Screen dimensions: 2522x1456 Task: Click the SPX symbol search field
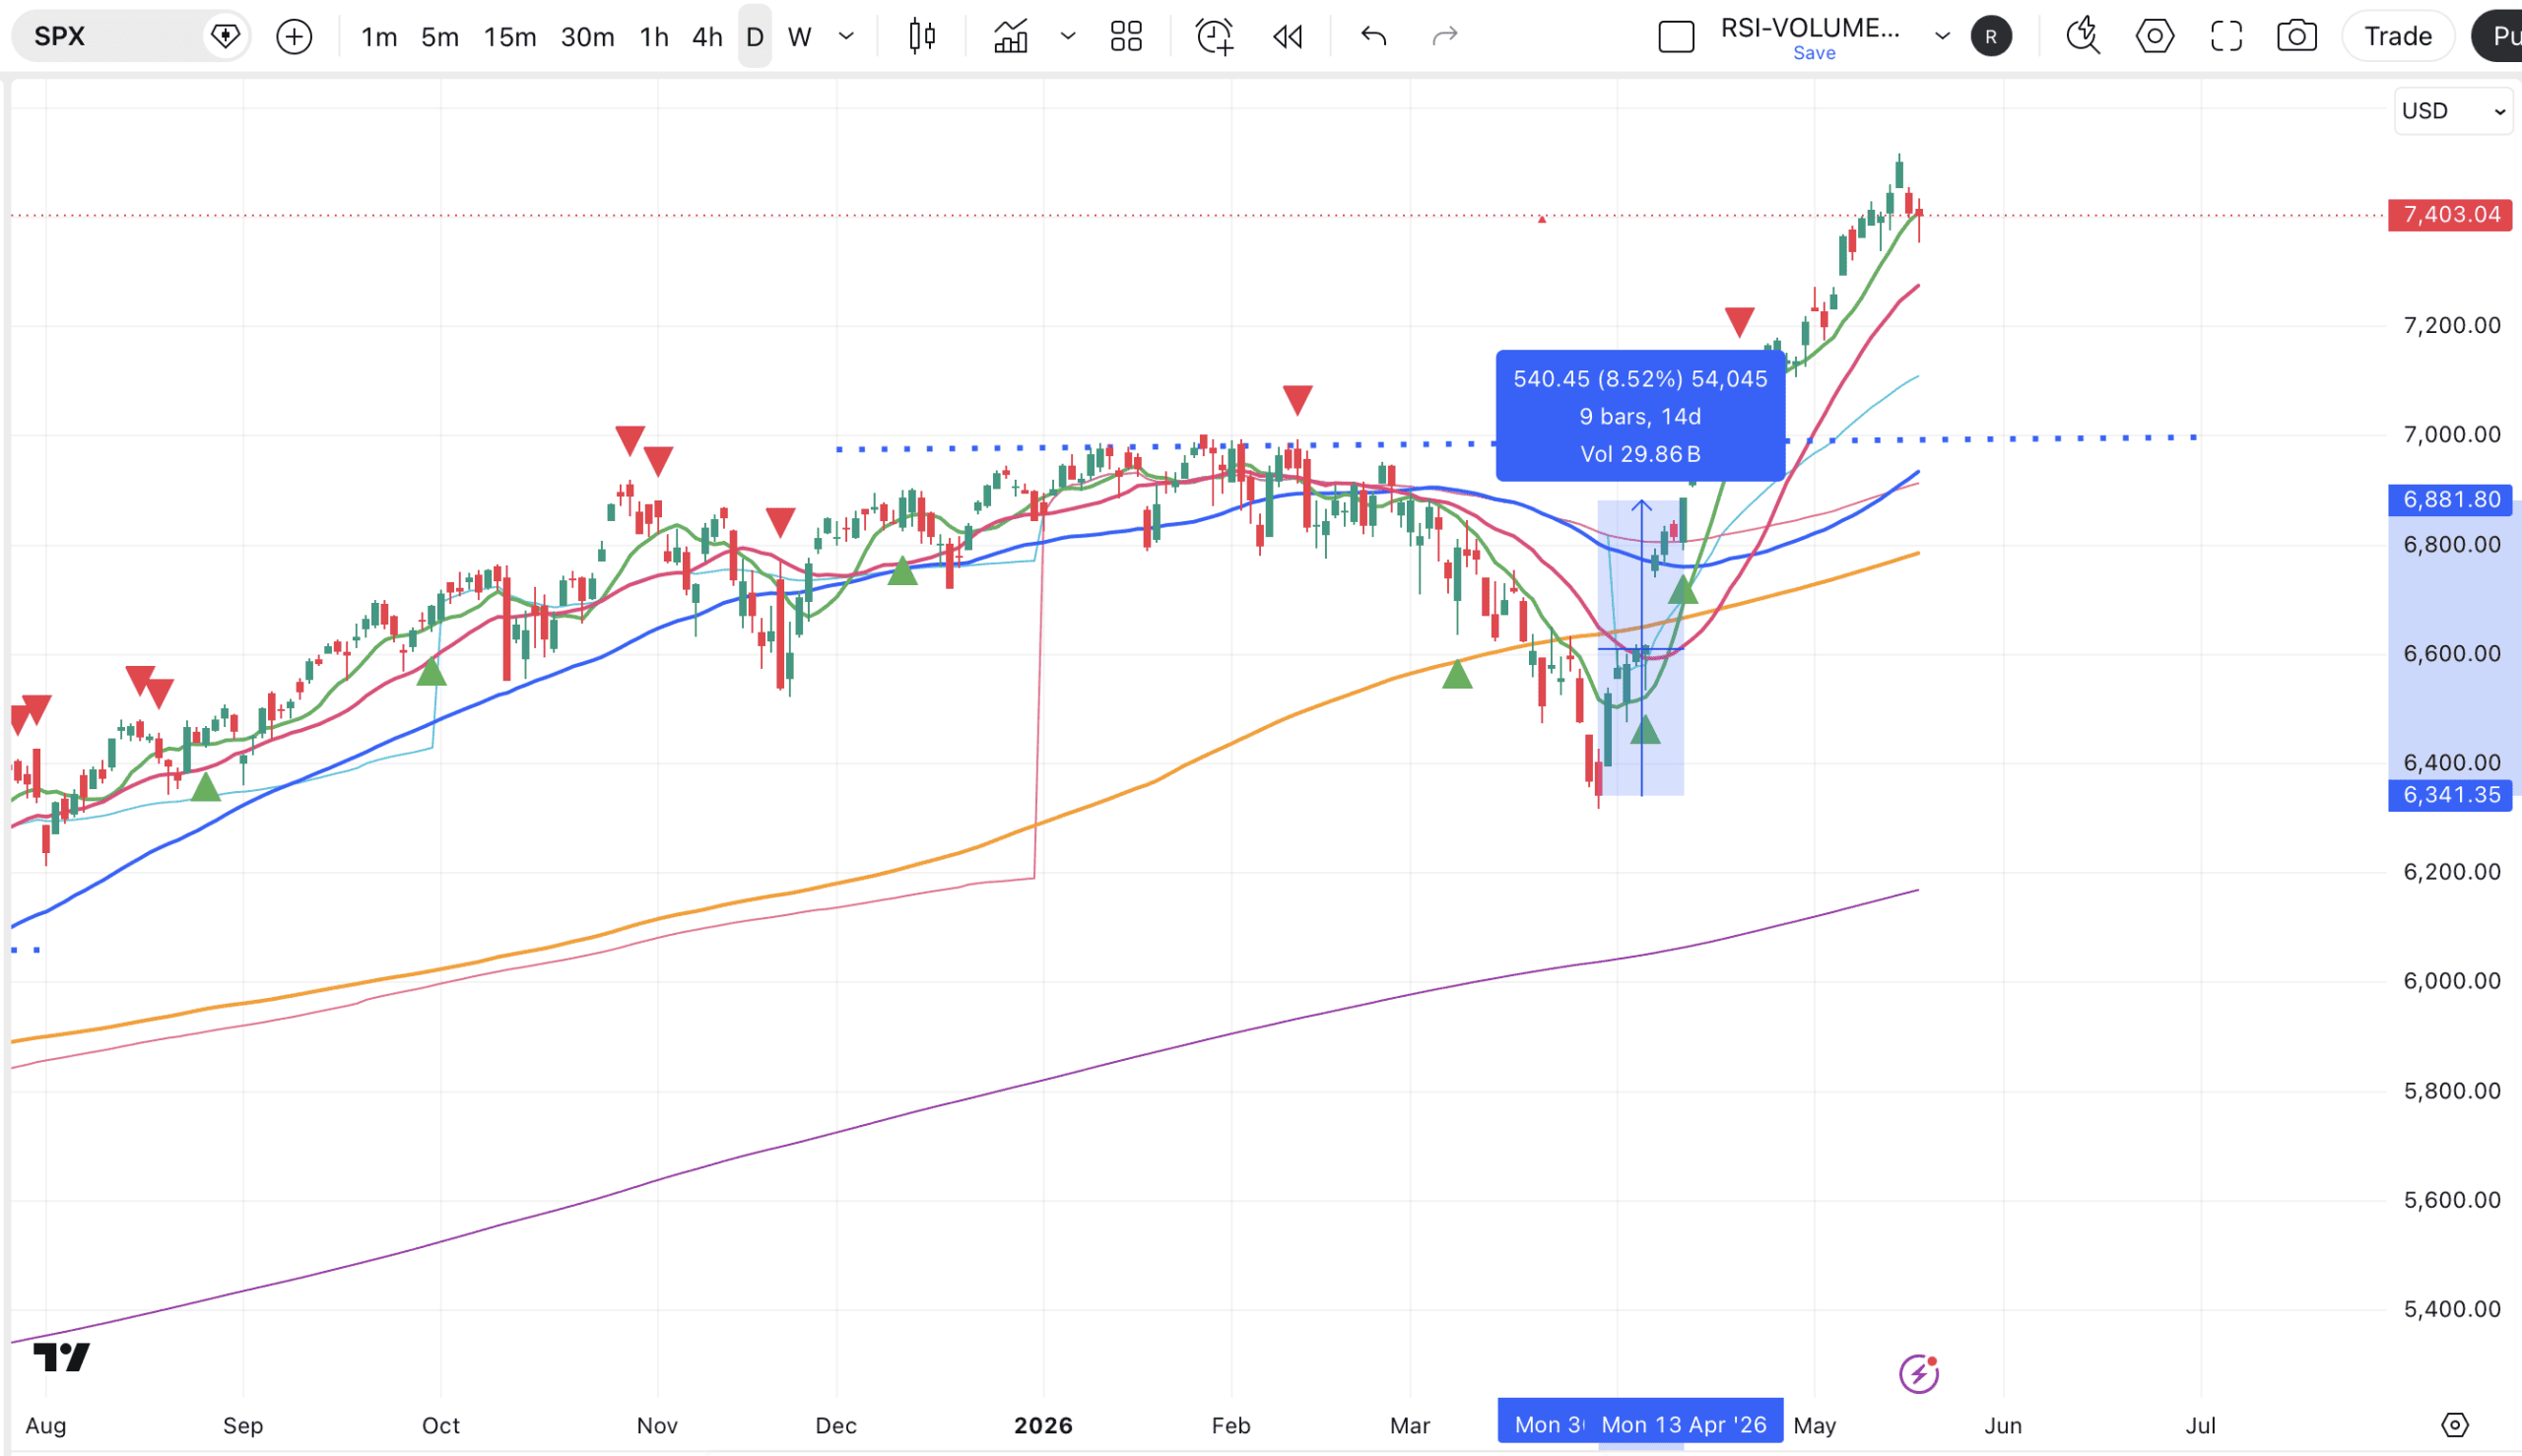110,37
